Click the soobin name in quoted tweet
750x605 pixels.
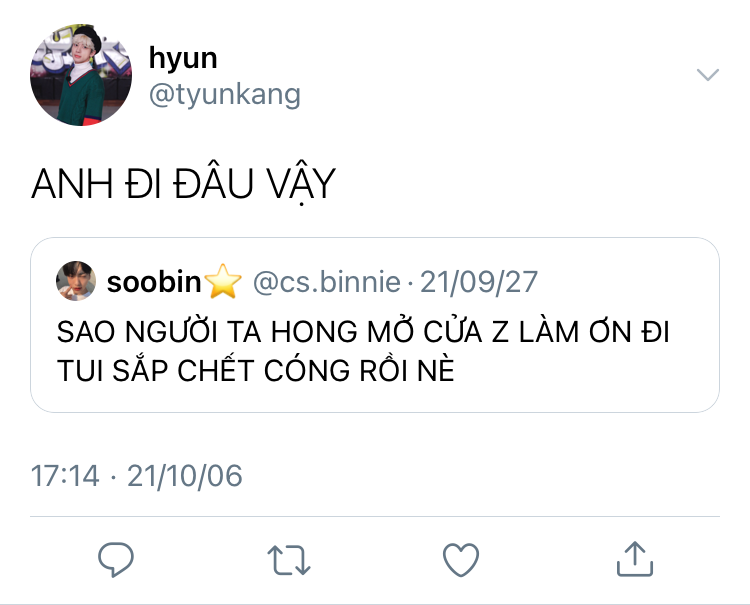point(154,282)
